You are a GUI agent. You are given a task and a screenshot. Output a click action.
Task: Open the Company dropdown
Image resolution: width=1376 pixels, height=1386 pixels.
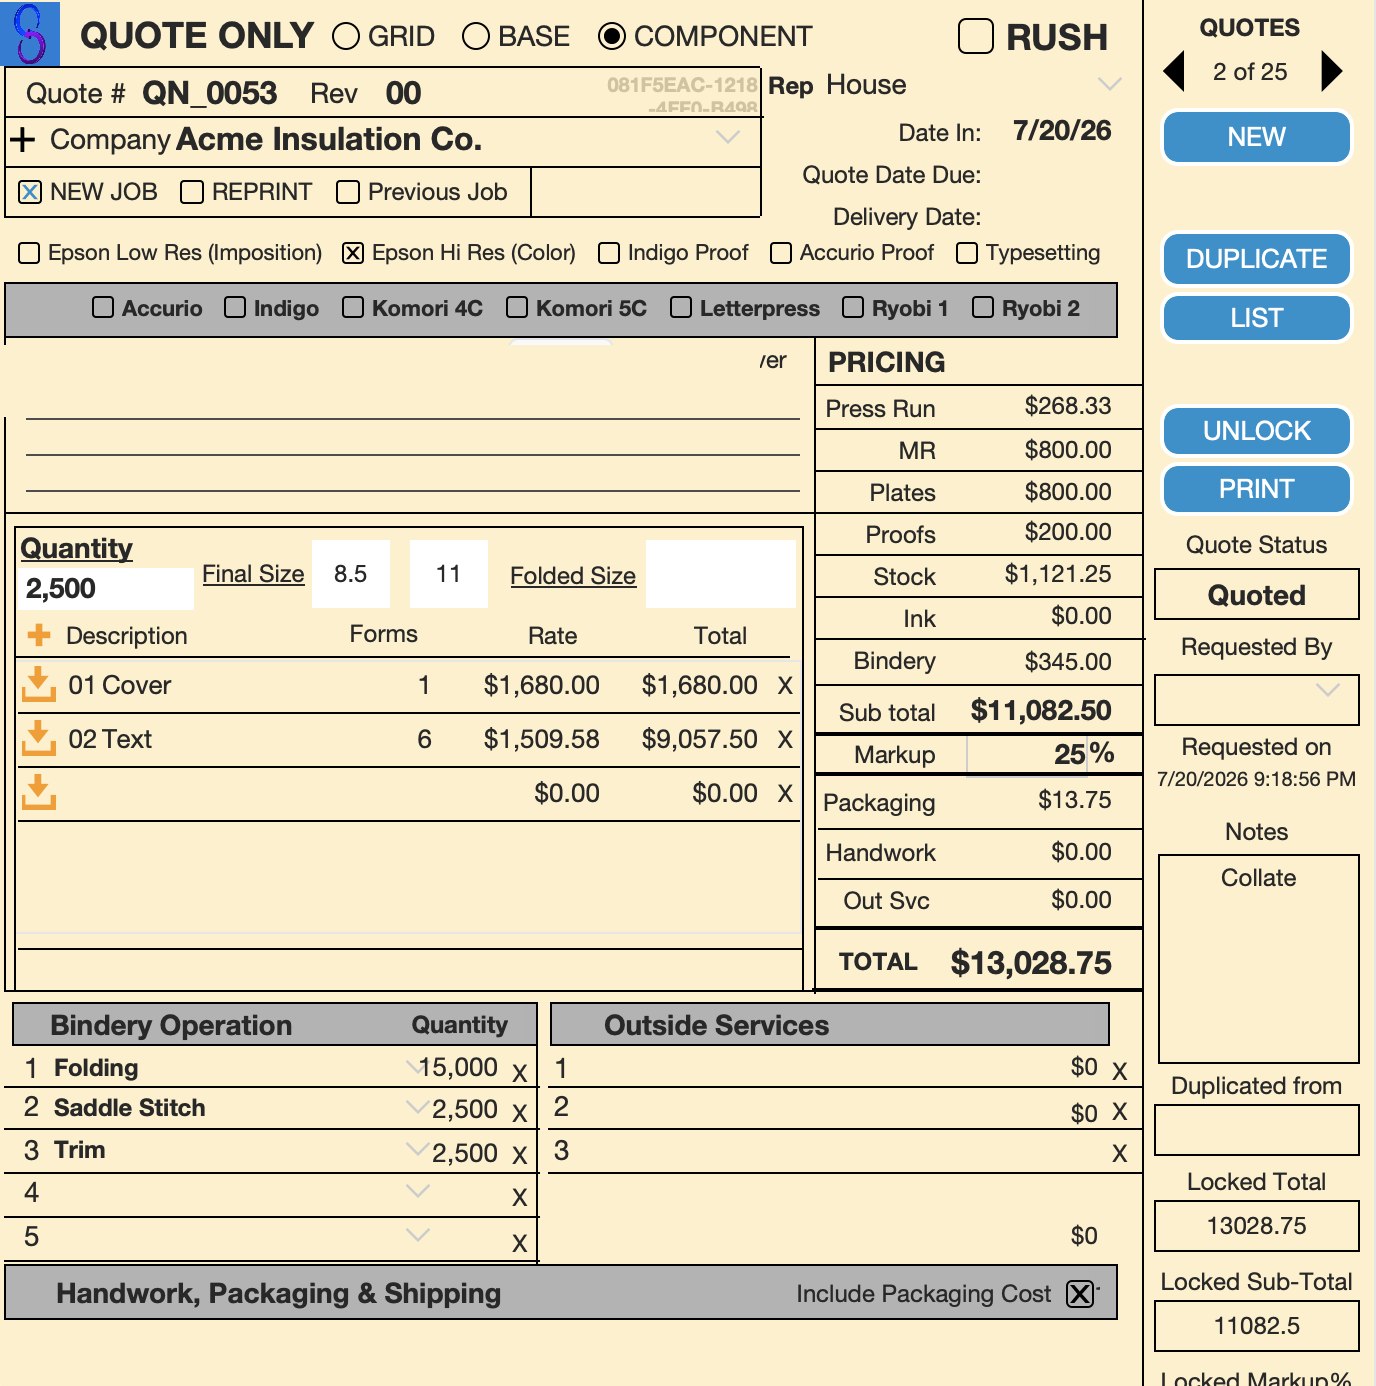728,137
